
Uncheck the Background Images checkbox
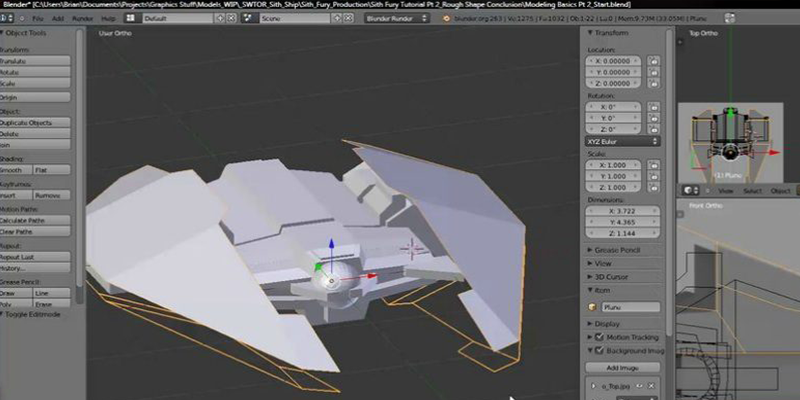click(599, 351)
